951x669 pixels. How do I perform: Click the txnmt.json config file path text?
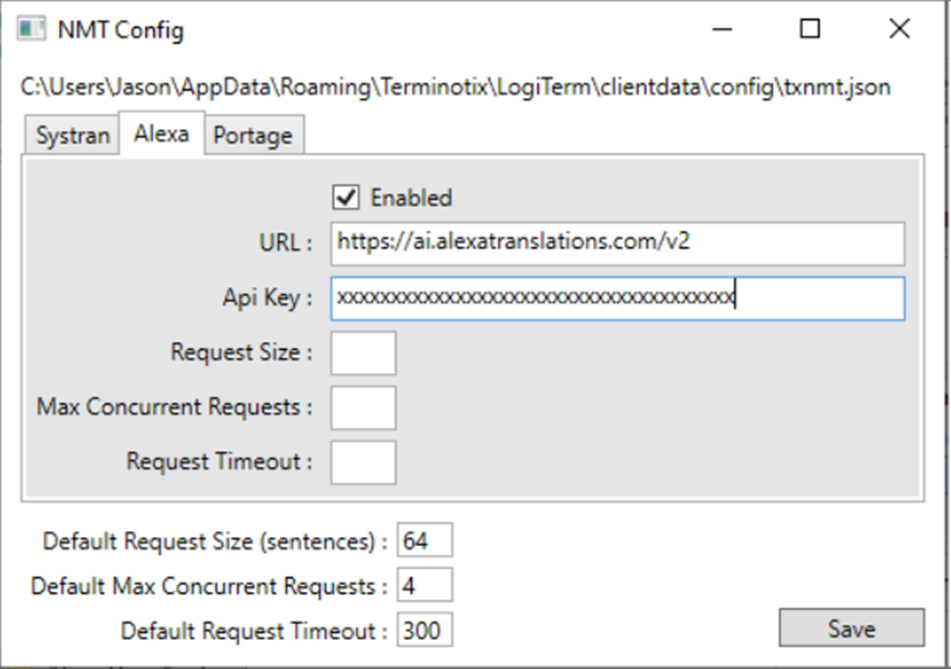[452, 88]
